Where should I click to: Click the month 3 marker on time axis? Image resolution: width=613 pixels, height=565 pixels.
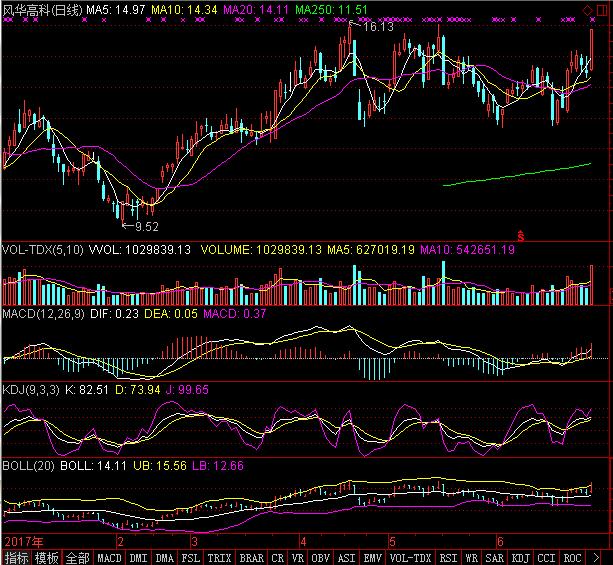point(194,542)
